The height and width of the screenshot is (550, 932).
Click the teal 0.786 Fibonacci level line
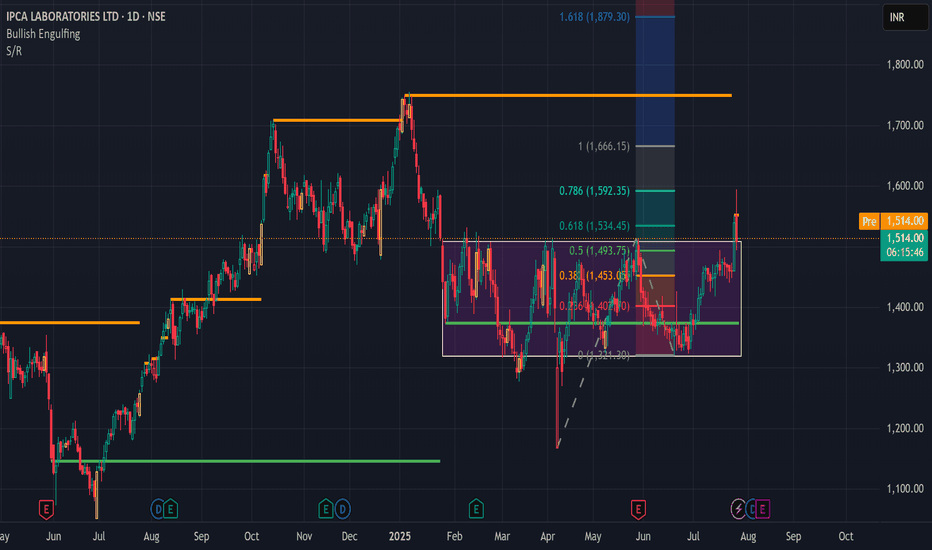pyautogui.click(x=655, y=191)
